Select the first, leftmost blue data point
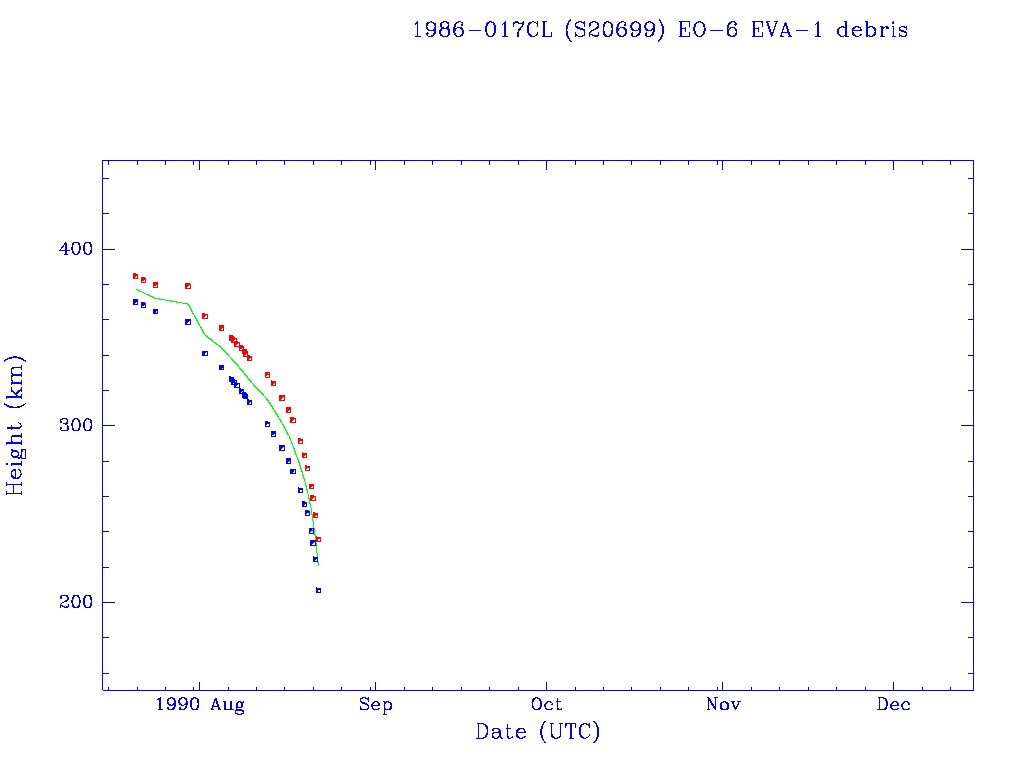Viewport: 1024px width, 768px height. pos(135,302)
